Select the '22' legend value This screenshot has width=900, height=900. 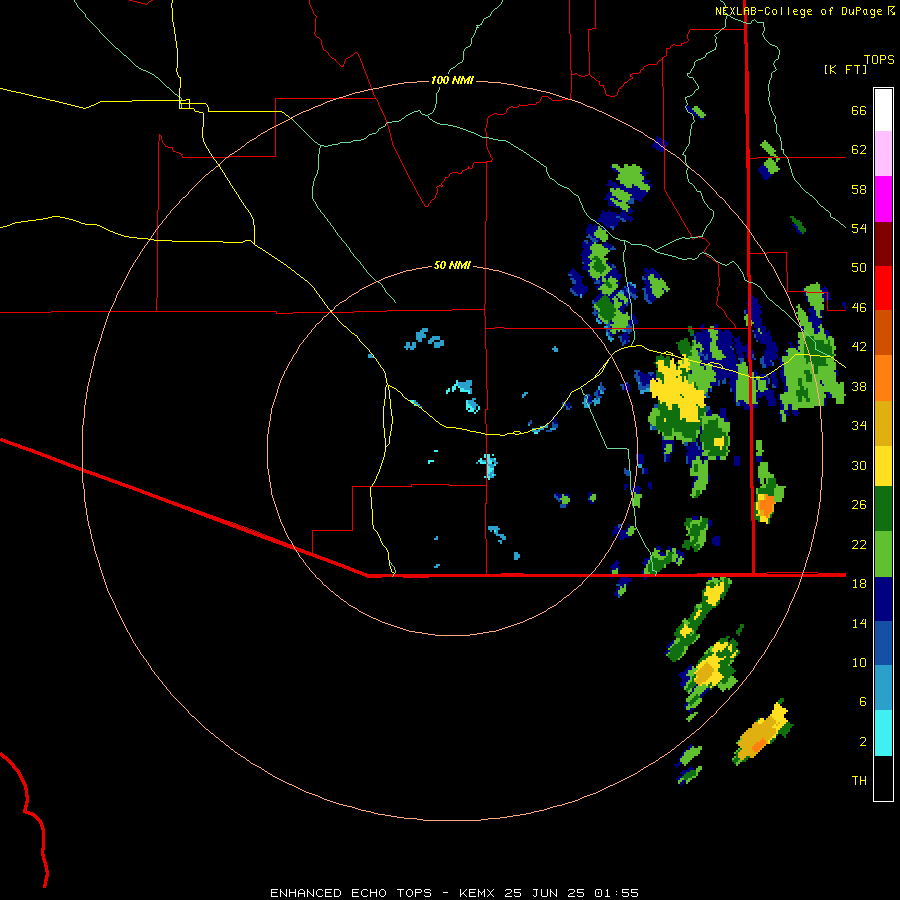[859, 544]
